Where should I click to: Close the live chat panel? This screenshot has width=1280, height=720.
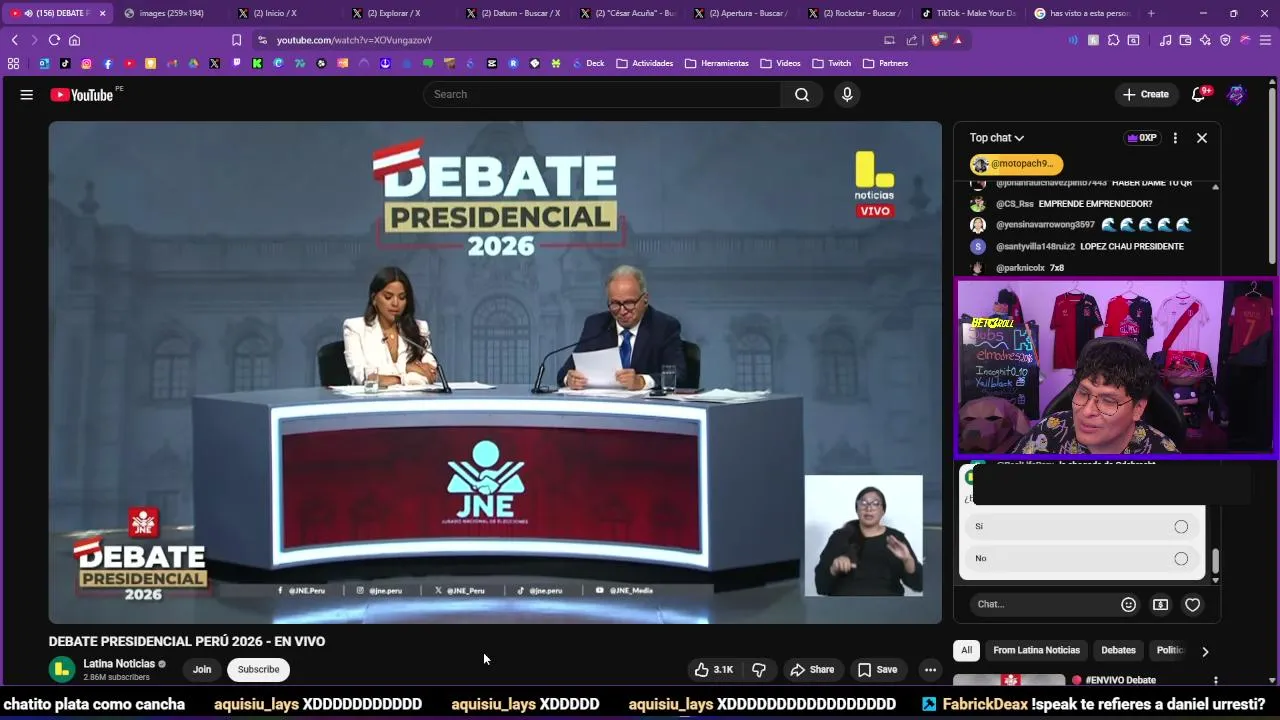pyautogui.click(x=1202, y=138)
